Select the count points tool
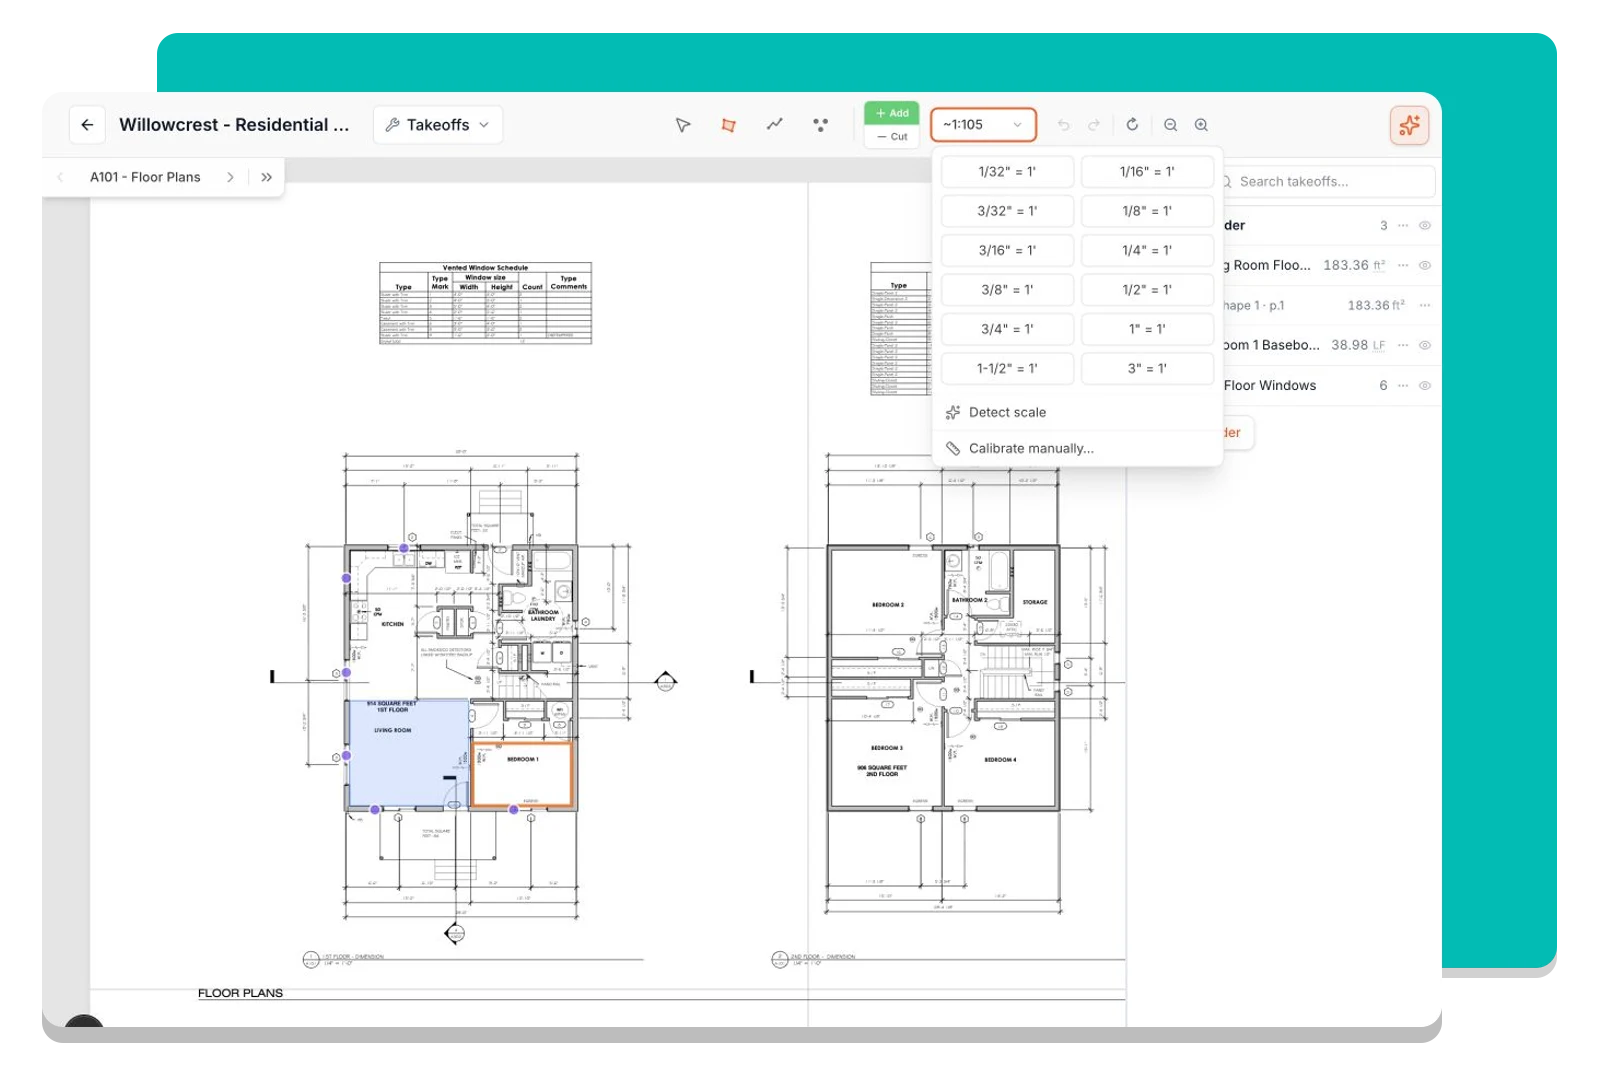 tap(821, 125)
